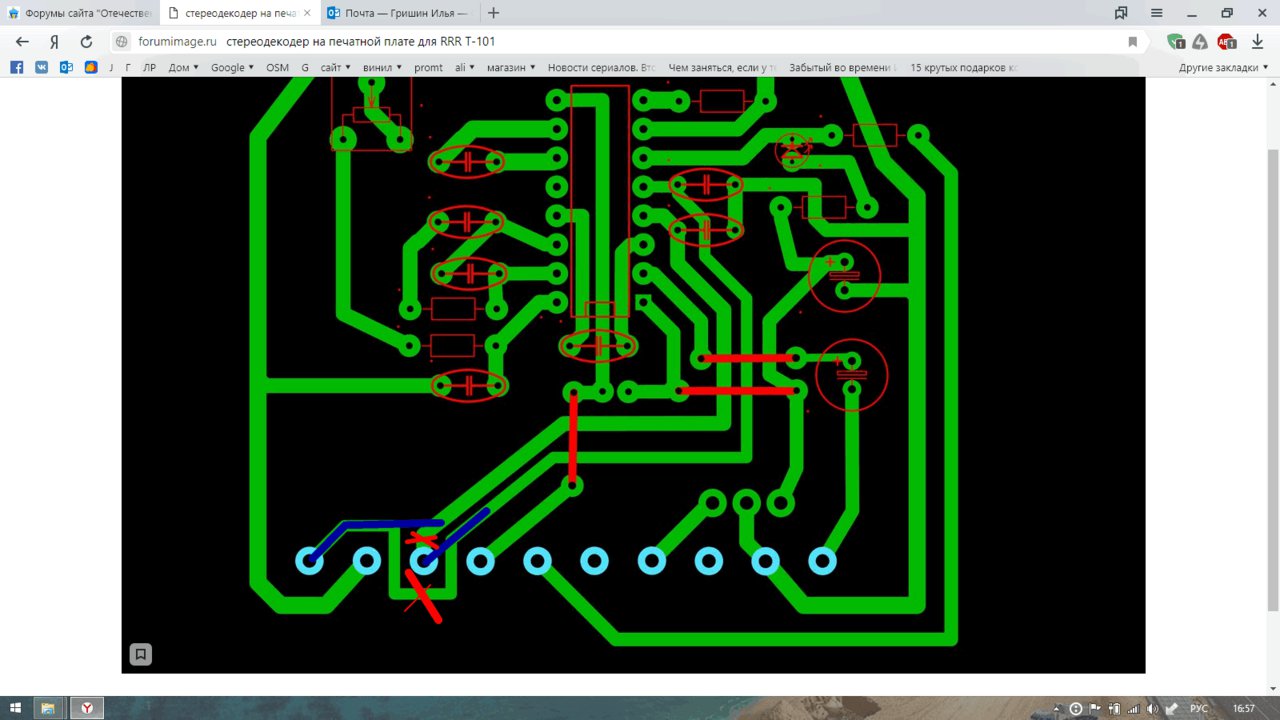
Task: Open the promt bookmark
Action: click(x=428, y=67)
